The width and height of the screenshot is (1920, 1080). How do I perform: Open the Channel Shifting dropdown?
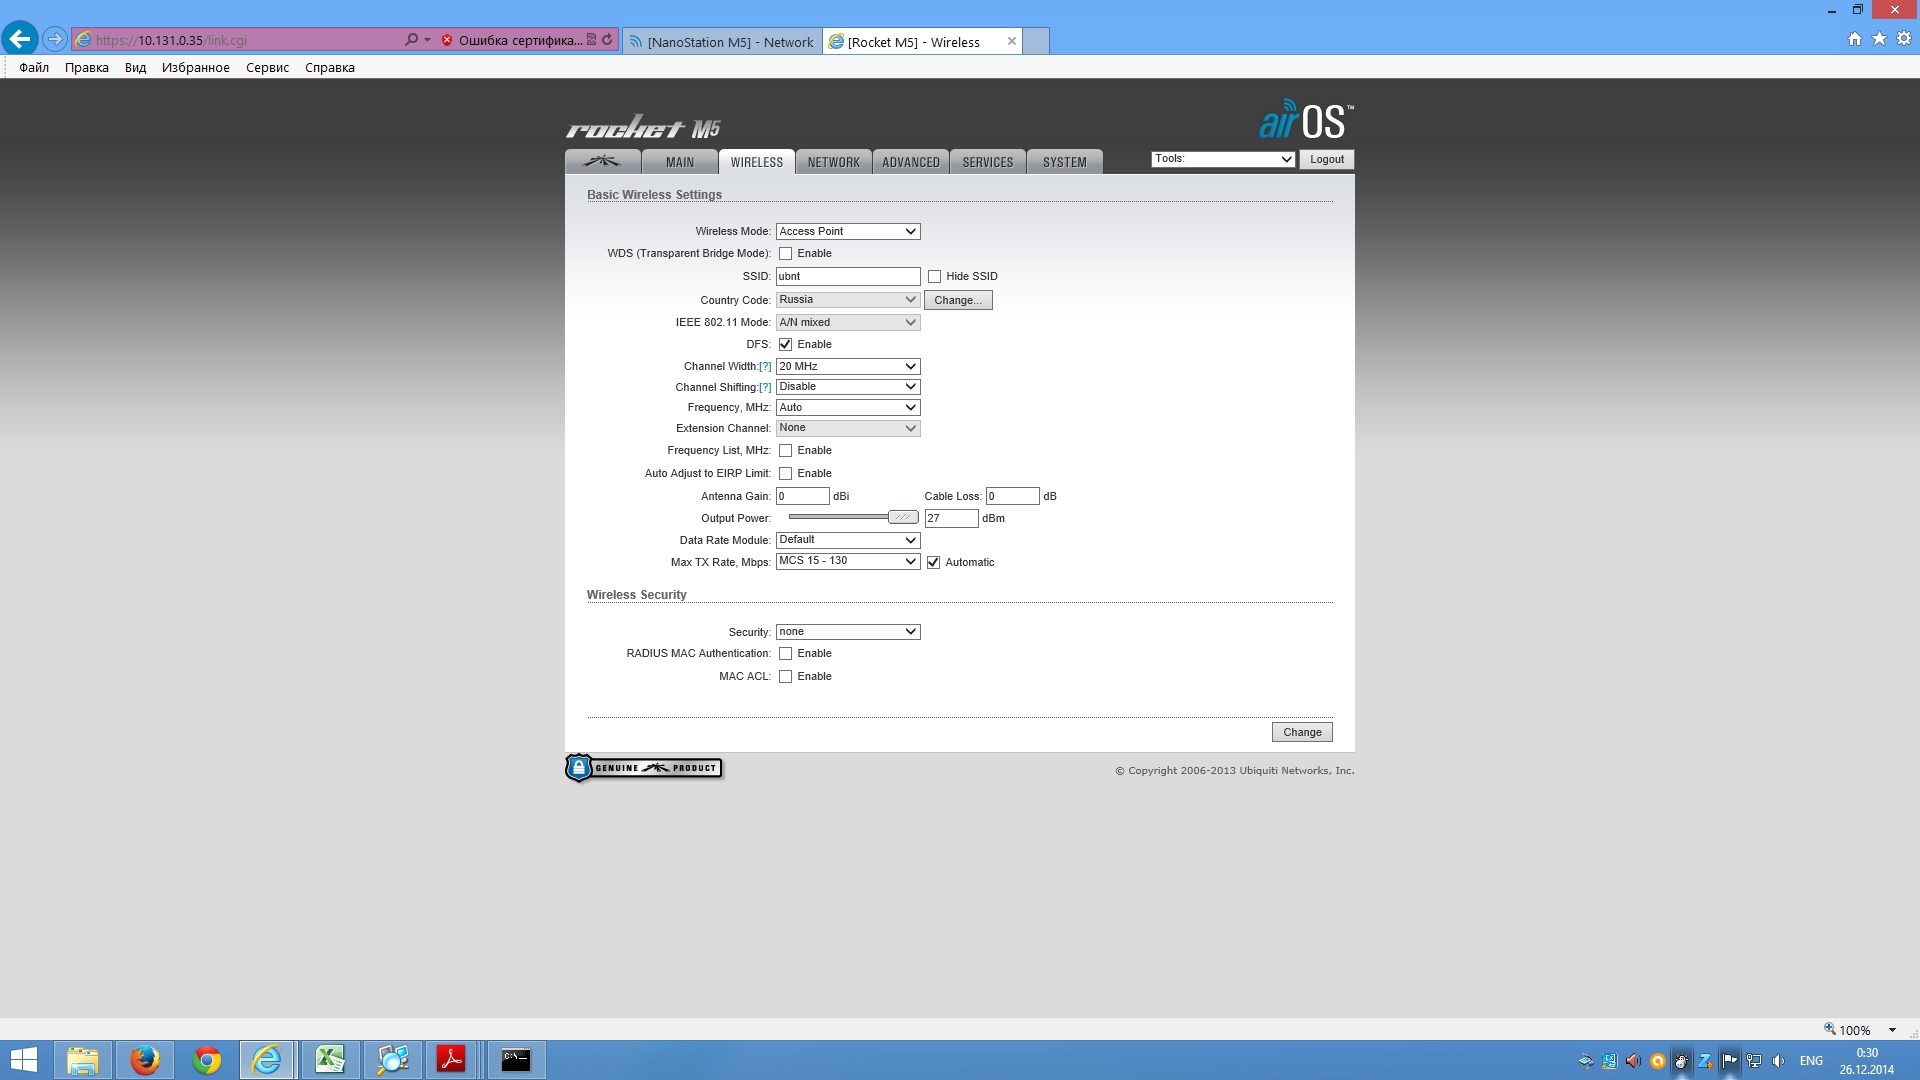848,387
